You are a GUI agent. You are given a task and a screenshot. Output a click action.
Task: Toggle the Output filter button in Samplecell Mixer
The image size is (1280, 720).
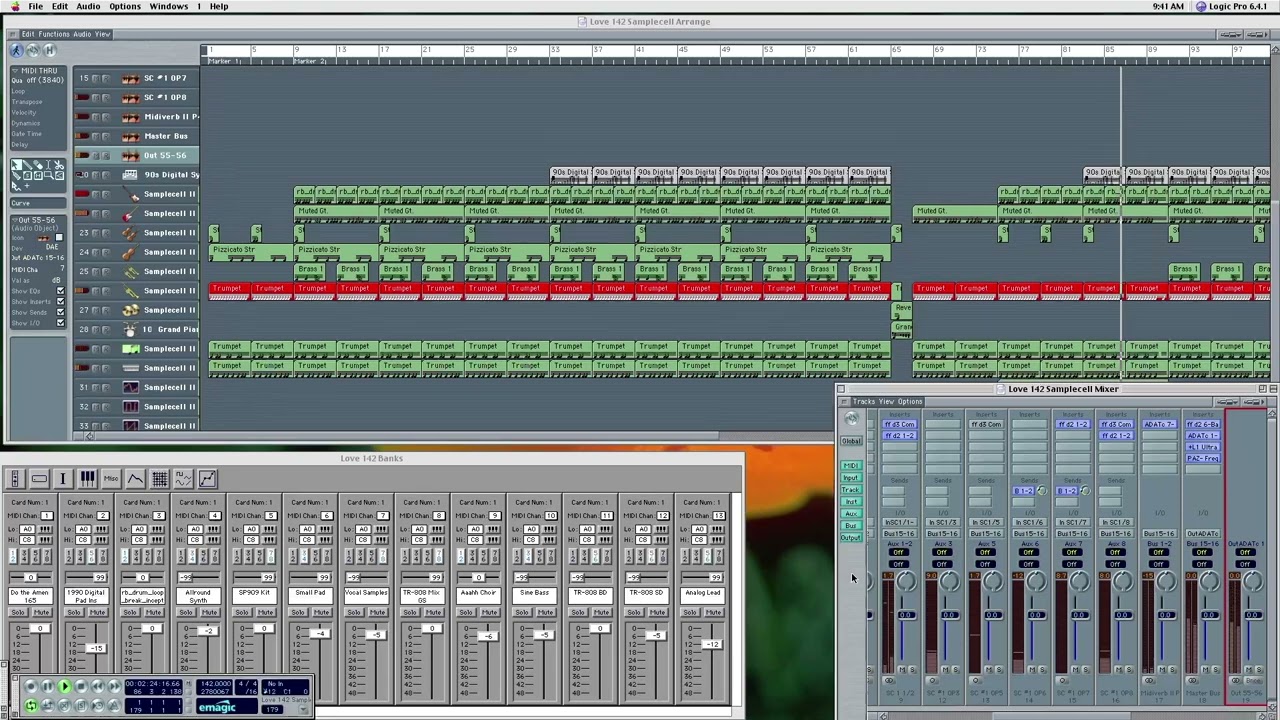coord(851,538)
